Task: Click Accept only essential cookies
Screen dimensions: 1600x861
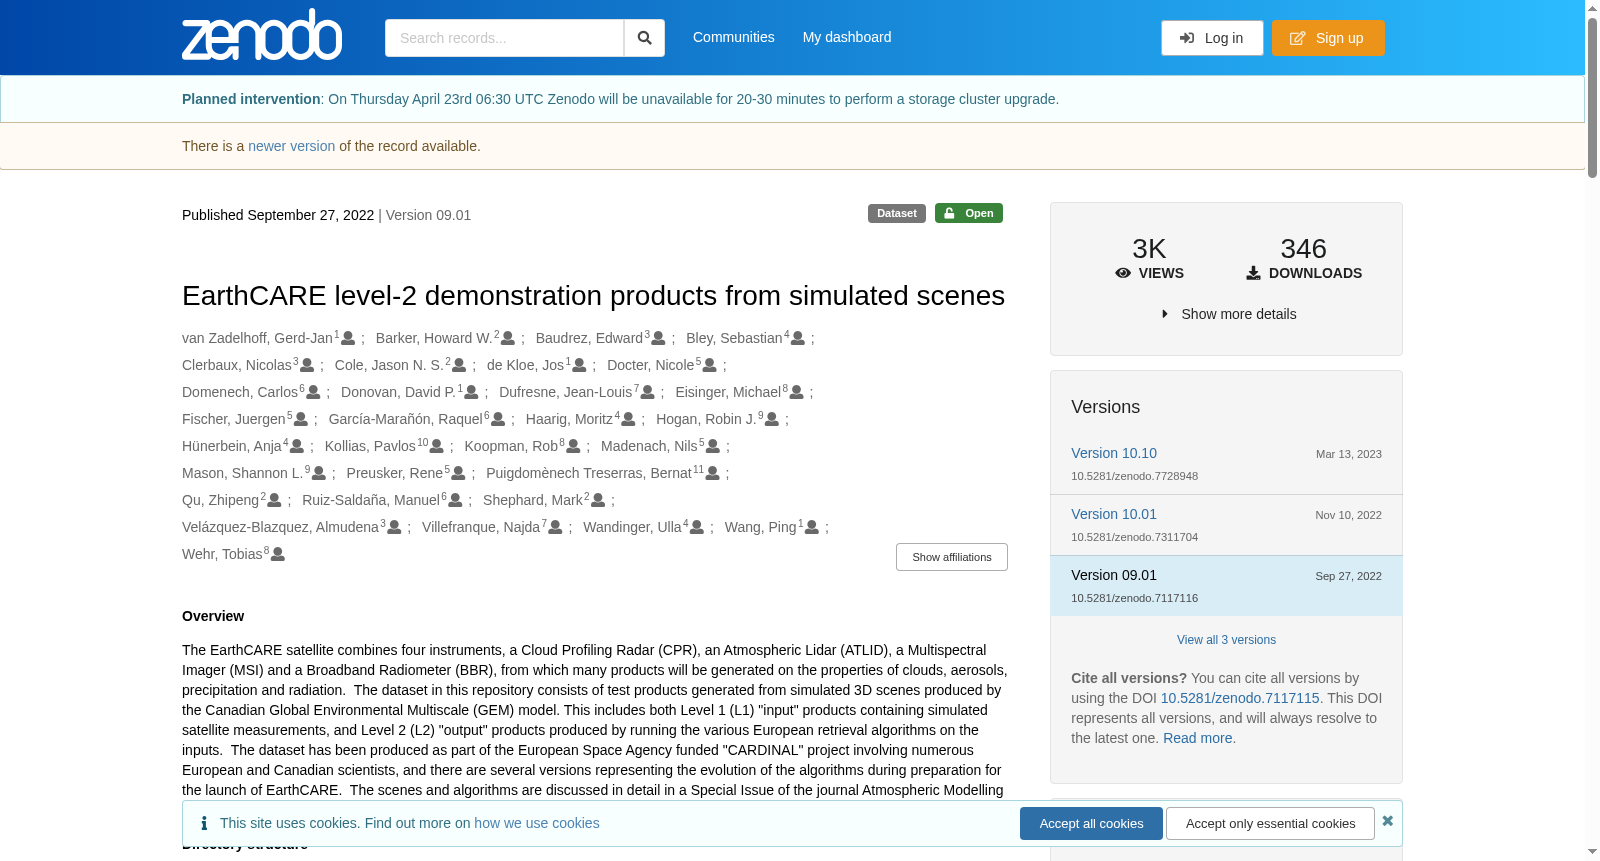Action: coord(1270,823)
